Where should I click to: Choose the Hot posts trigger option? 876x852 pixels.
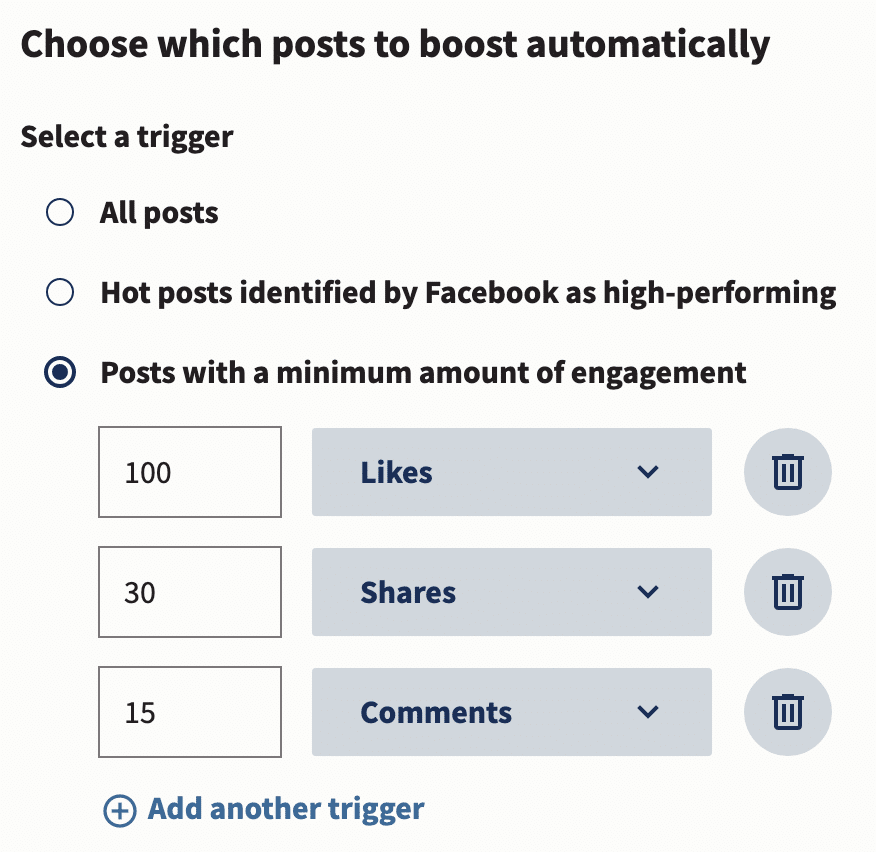(x=60, y=292)
